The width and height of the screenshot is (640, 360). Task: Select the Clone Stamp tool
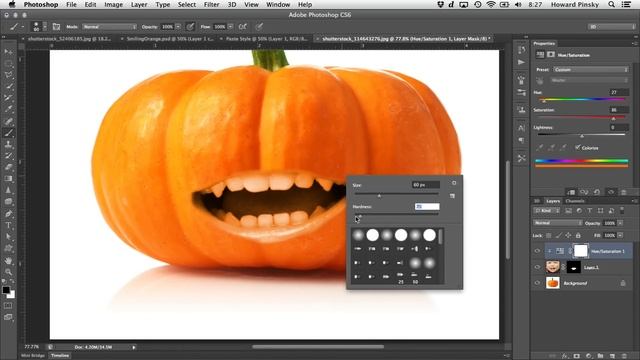point(9,144)
